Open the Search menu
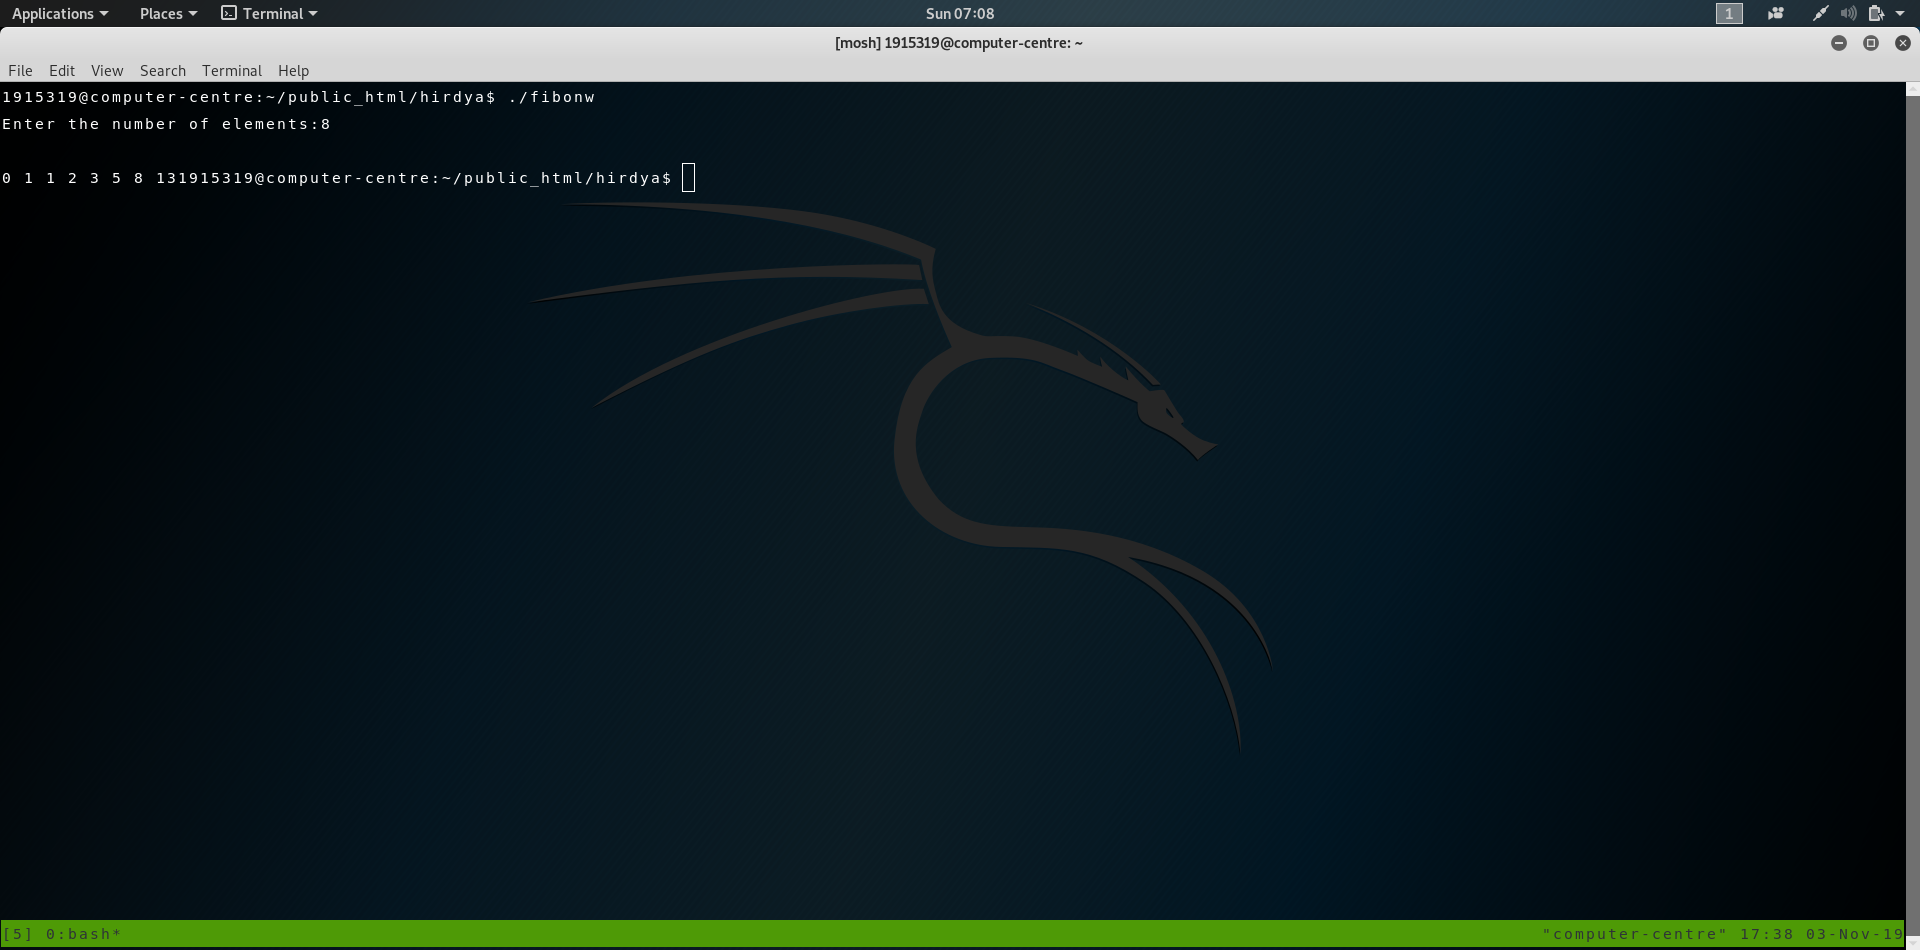The width and height of the screenshot is (1920, 950). (163, 71)
